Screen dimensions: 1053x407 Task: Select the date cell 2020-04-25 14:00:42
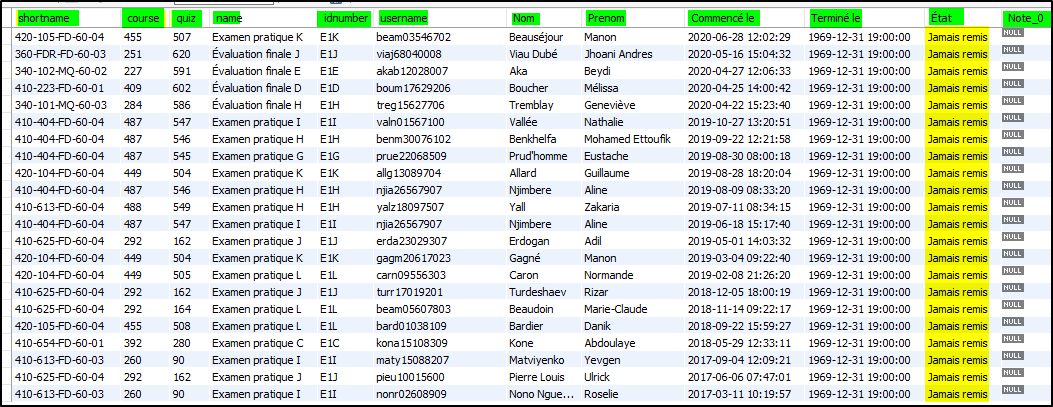[739, 88]
